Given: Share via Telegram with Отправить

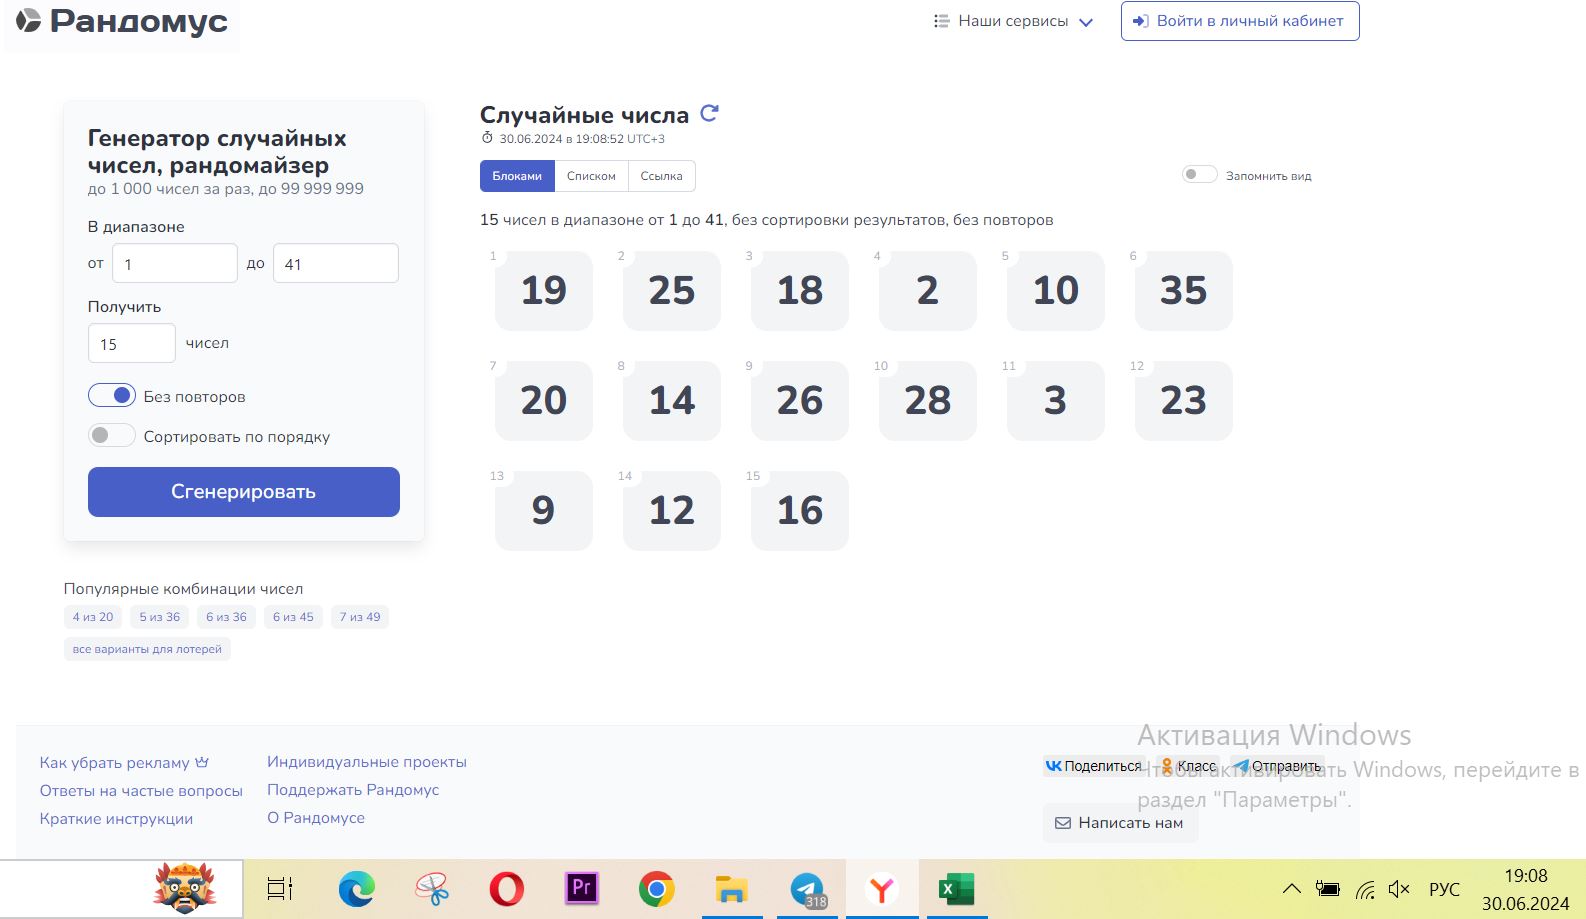Looking at the screenshot, I should (x=1277, y=766).
